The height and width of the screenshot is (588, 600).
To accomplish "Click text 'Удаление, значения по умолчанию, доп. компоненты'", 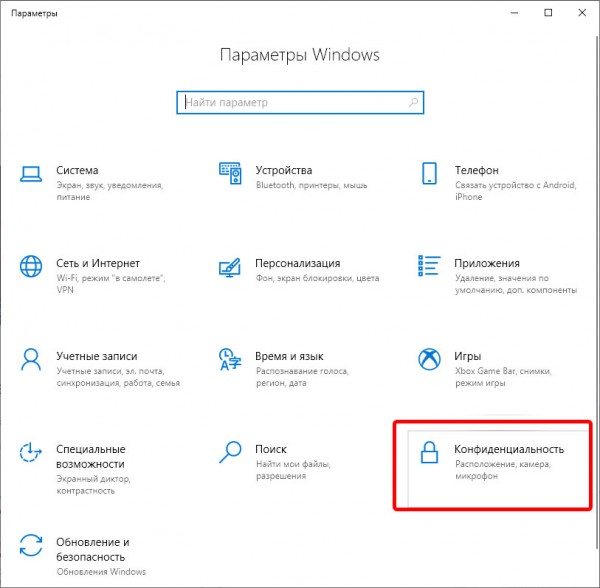I will tap(516, 284).
